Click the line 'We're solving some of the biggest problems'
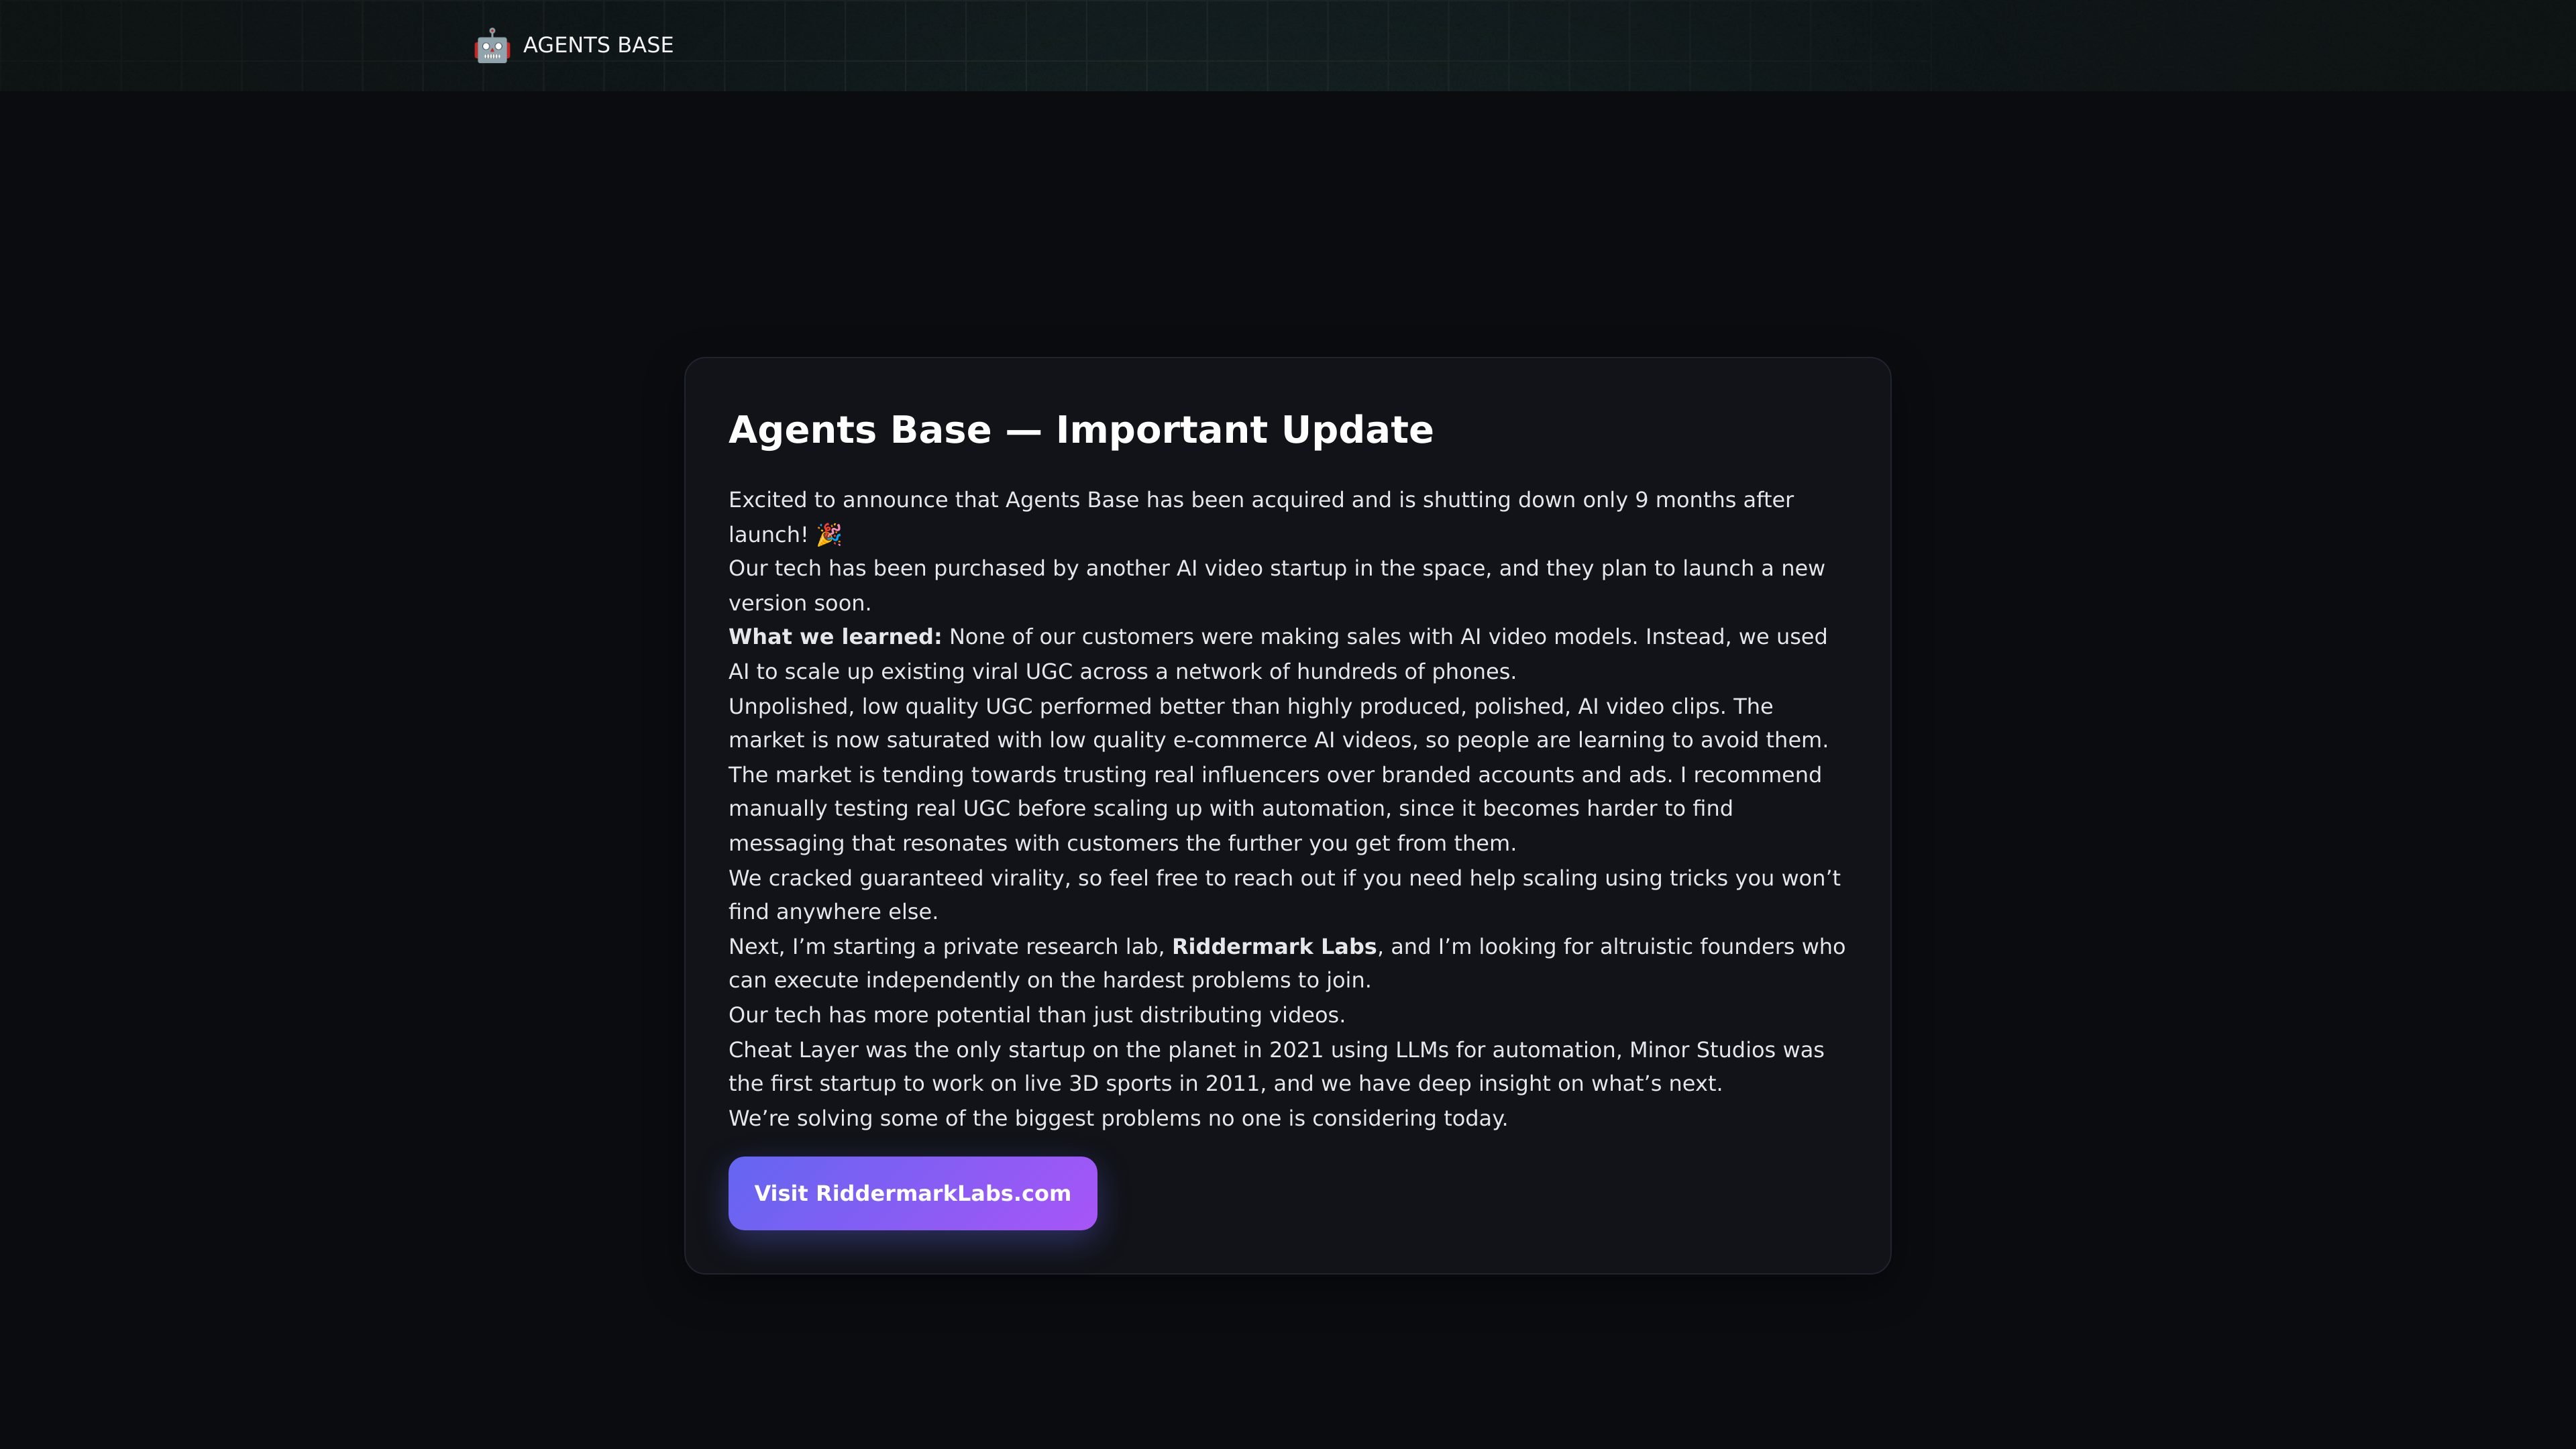The height and width of the screenshot is (1449, 2576). click(x=1117, y=1118)
